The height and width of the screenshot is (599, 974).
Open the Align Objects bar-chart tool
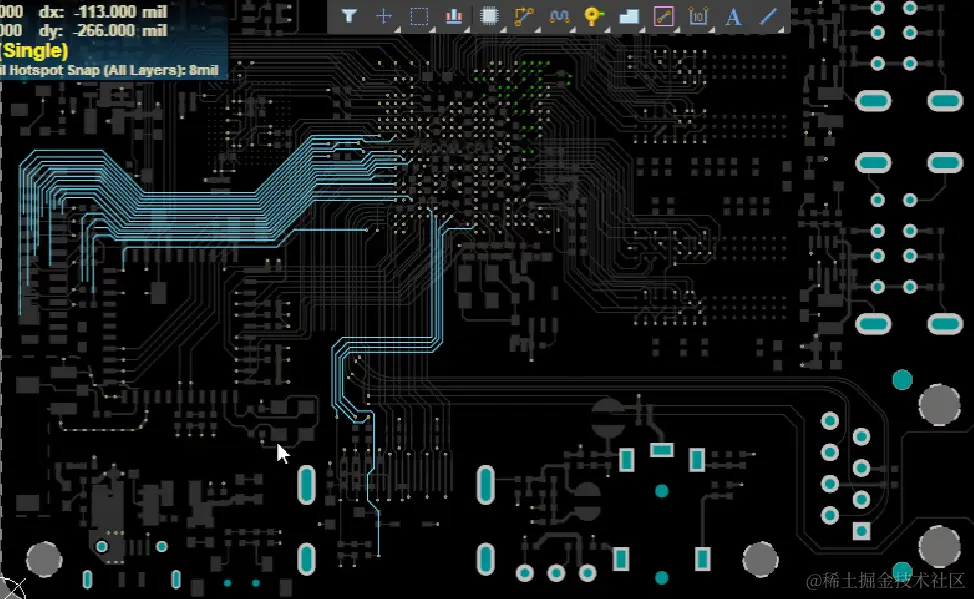454,16
